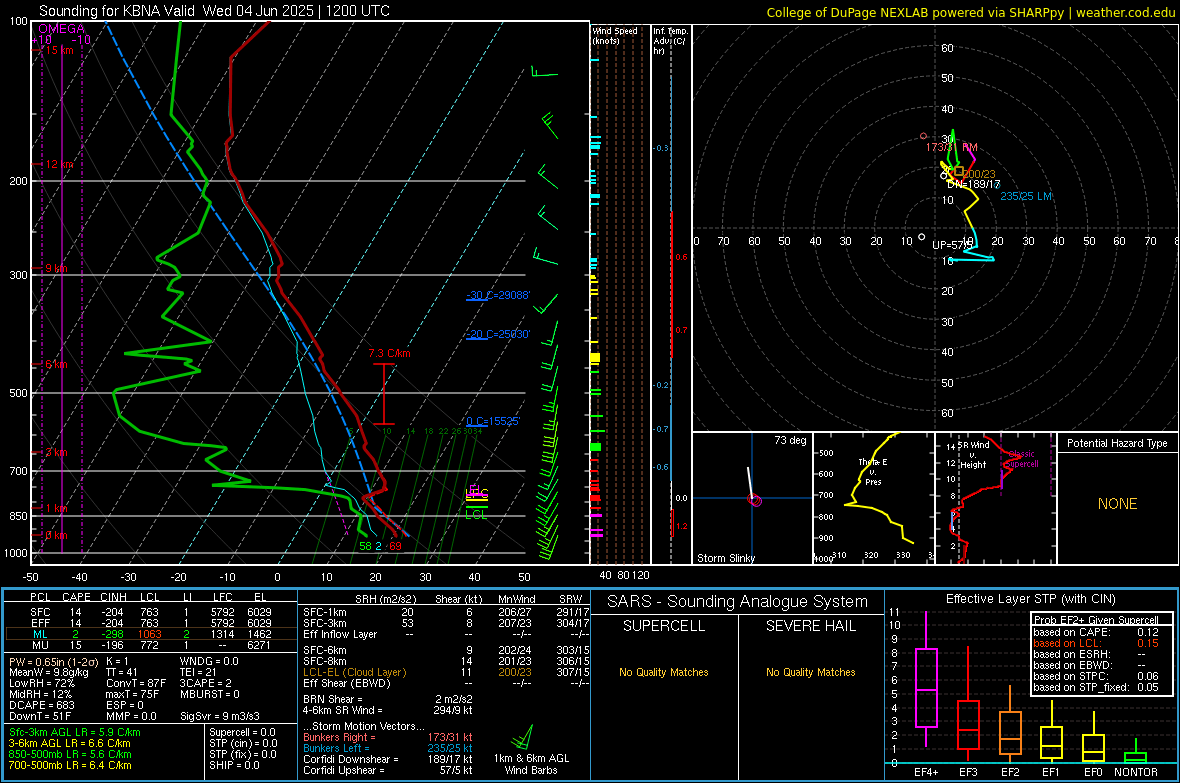Click the 1km & 6km AGL wind barbs icon
Screen dimensions: 1180x783
pos(524,736)
